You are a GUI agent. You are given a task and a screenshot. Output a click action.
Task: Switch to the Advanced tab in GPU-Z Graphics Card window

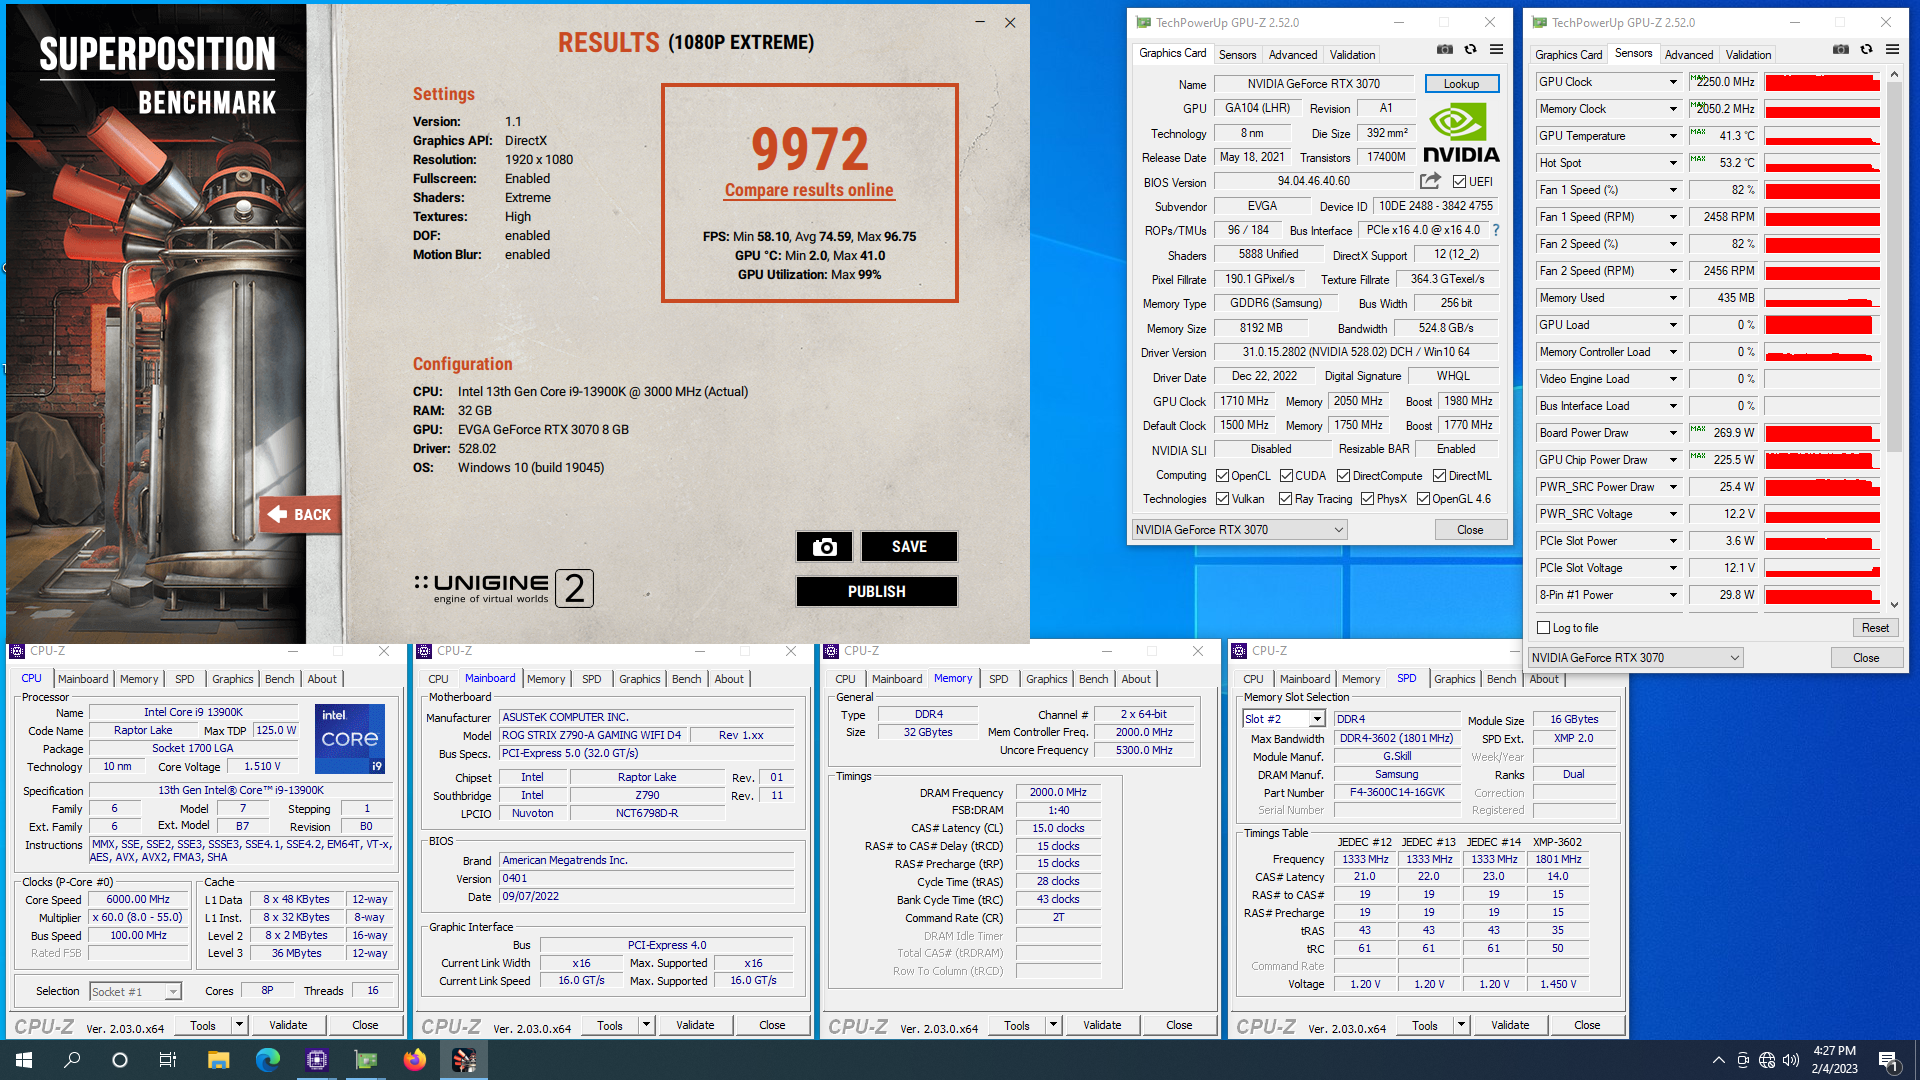(x=1292, y=55)
